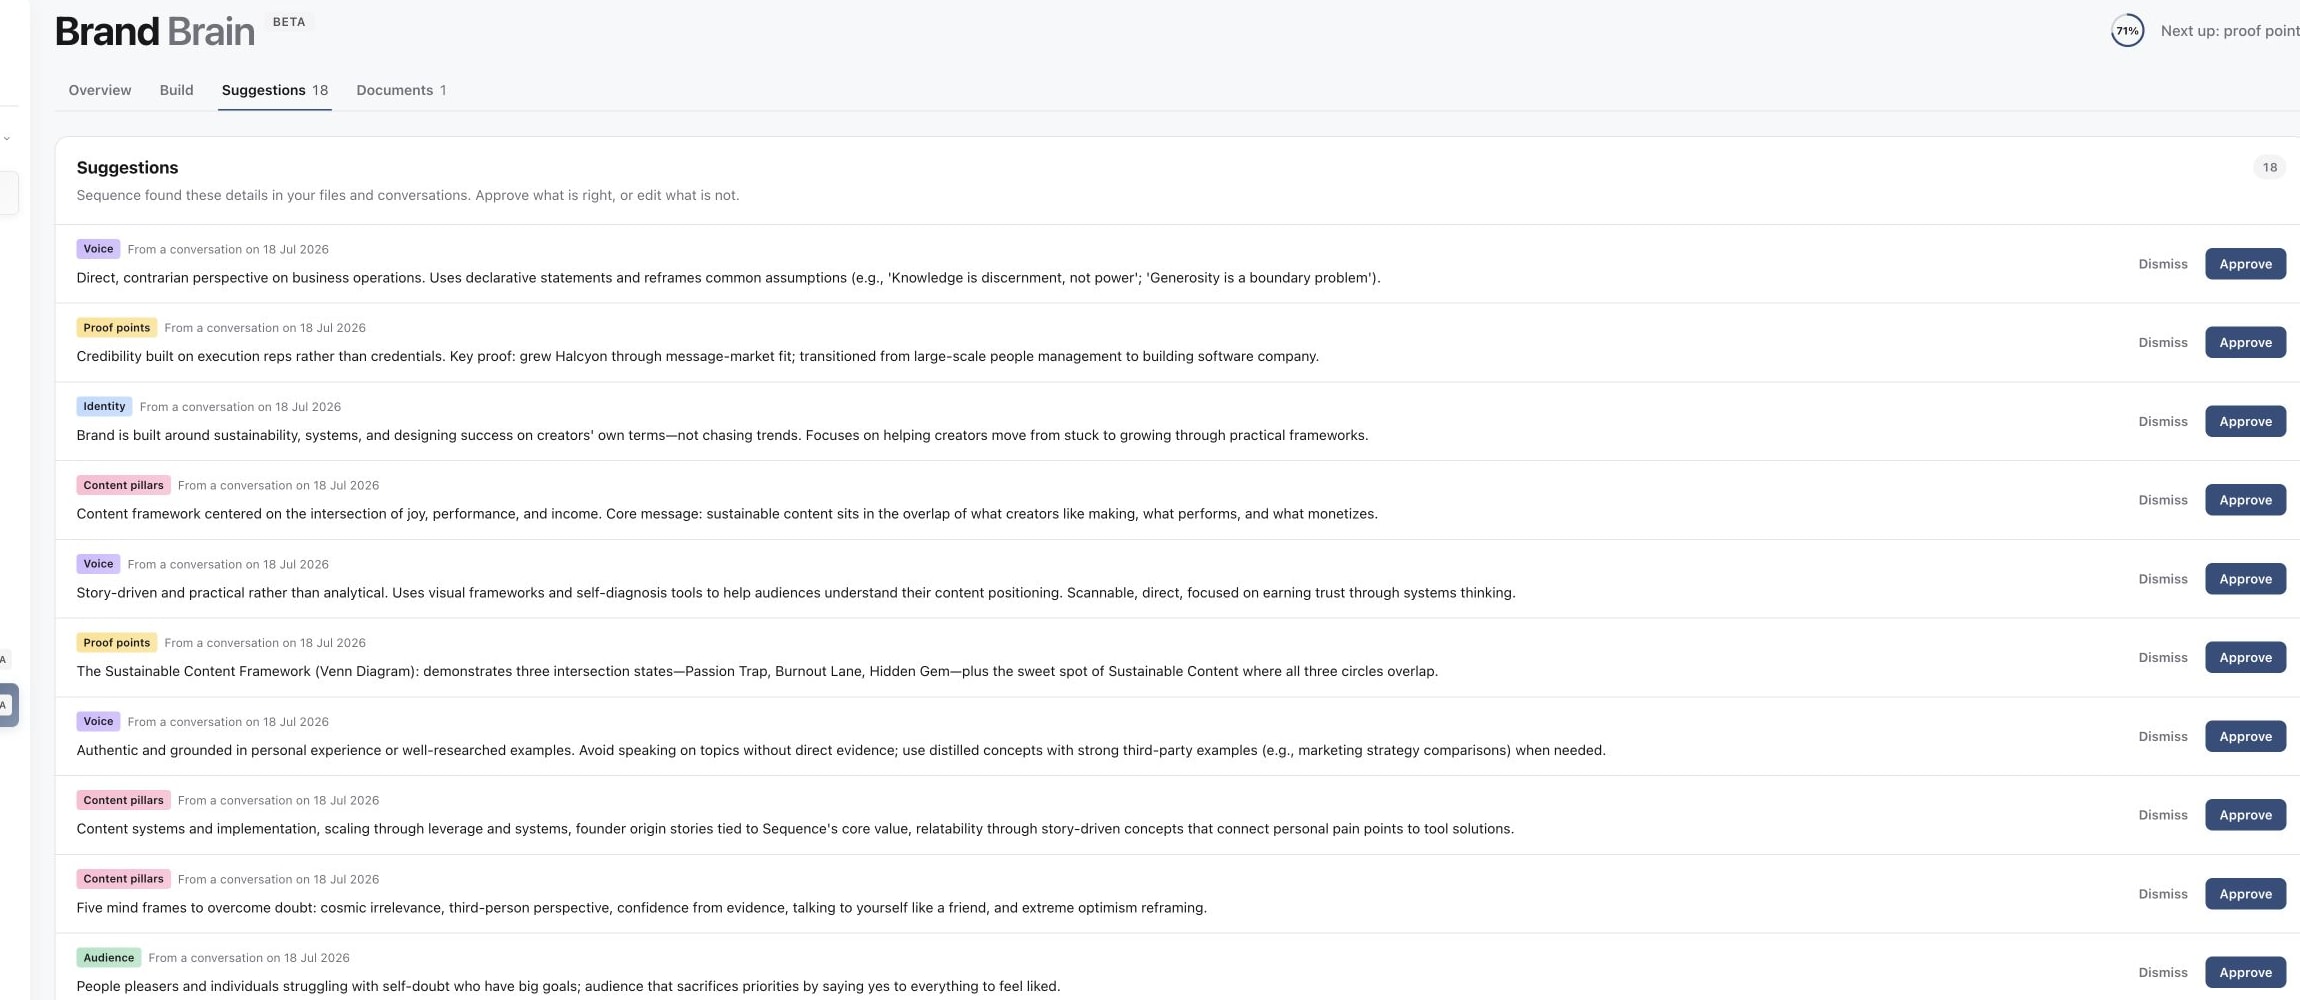Dismiss the 'Content systems and implementation' suggestion

coord(2163,815)
